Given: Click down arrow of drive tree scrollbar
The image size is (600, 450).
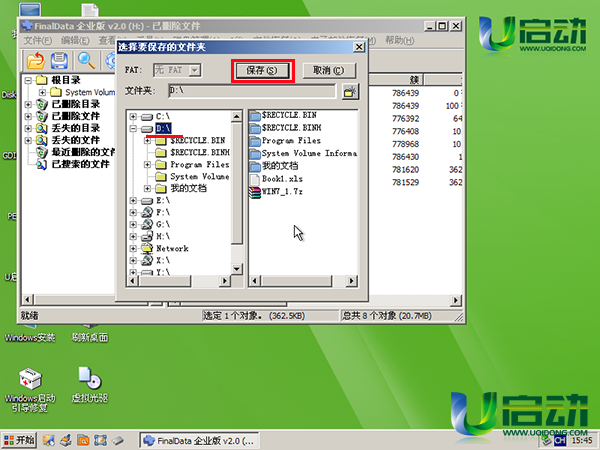Looking at the screenshot, I should (x=237, y=269).
